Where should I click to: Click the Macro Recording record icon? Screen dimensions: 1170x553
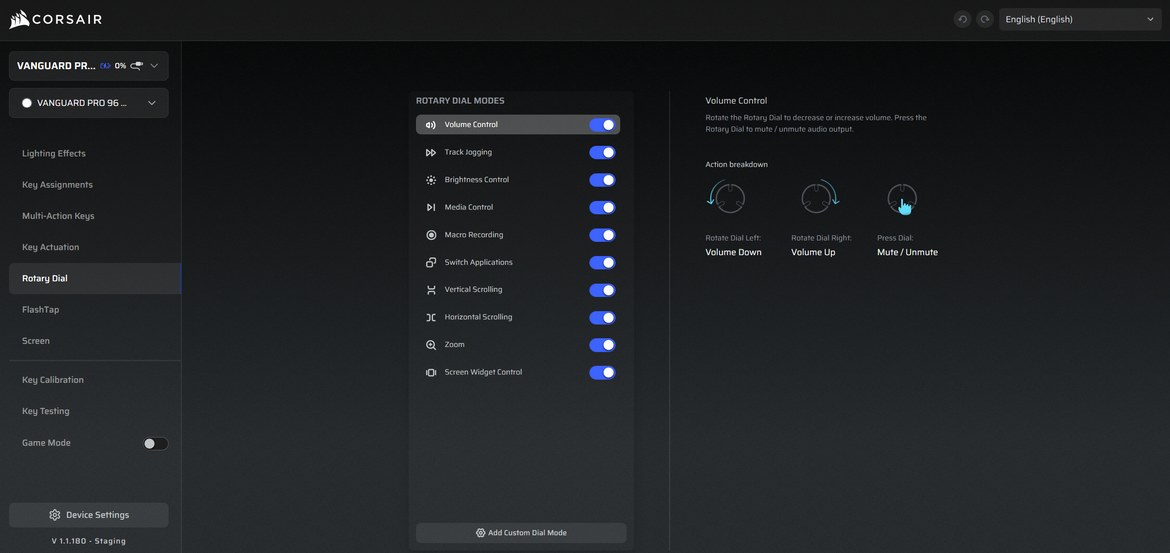click(431, 235)
